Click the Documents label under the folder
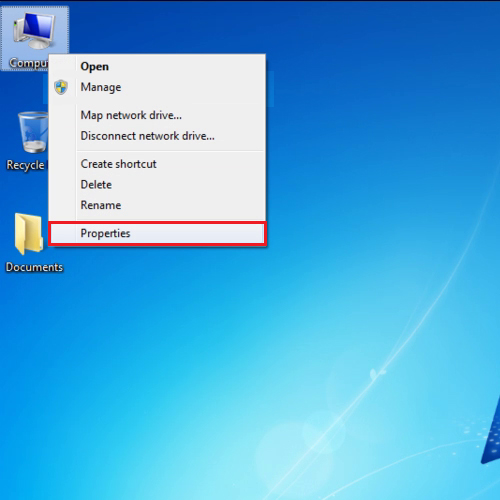Viewport: 500px width, 500px height. point(34,267)
